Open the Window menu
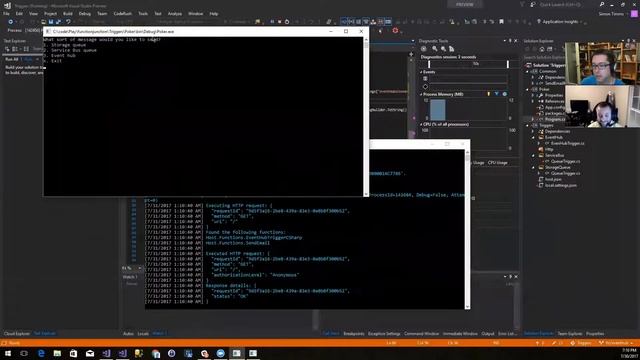640x360 pixels. [196, 13]
